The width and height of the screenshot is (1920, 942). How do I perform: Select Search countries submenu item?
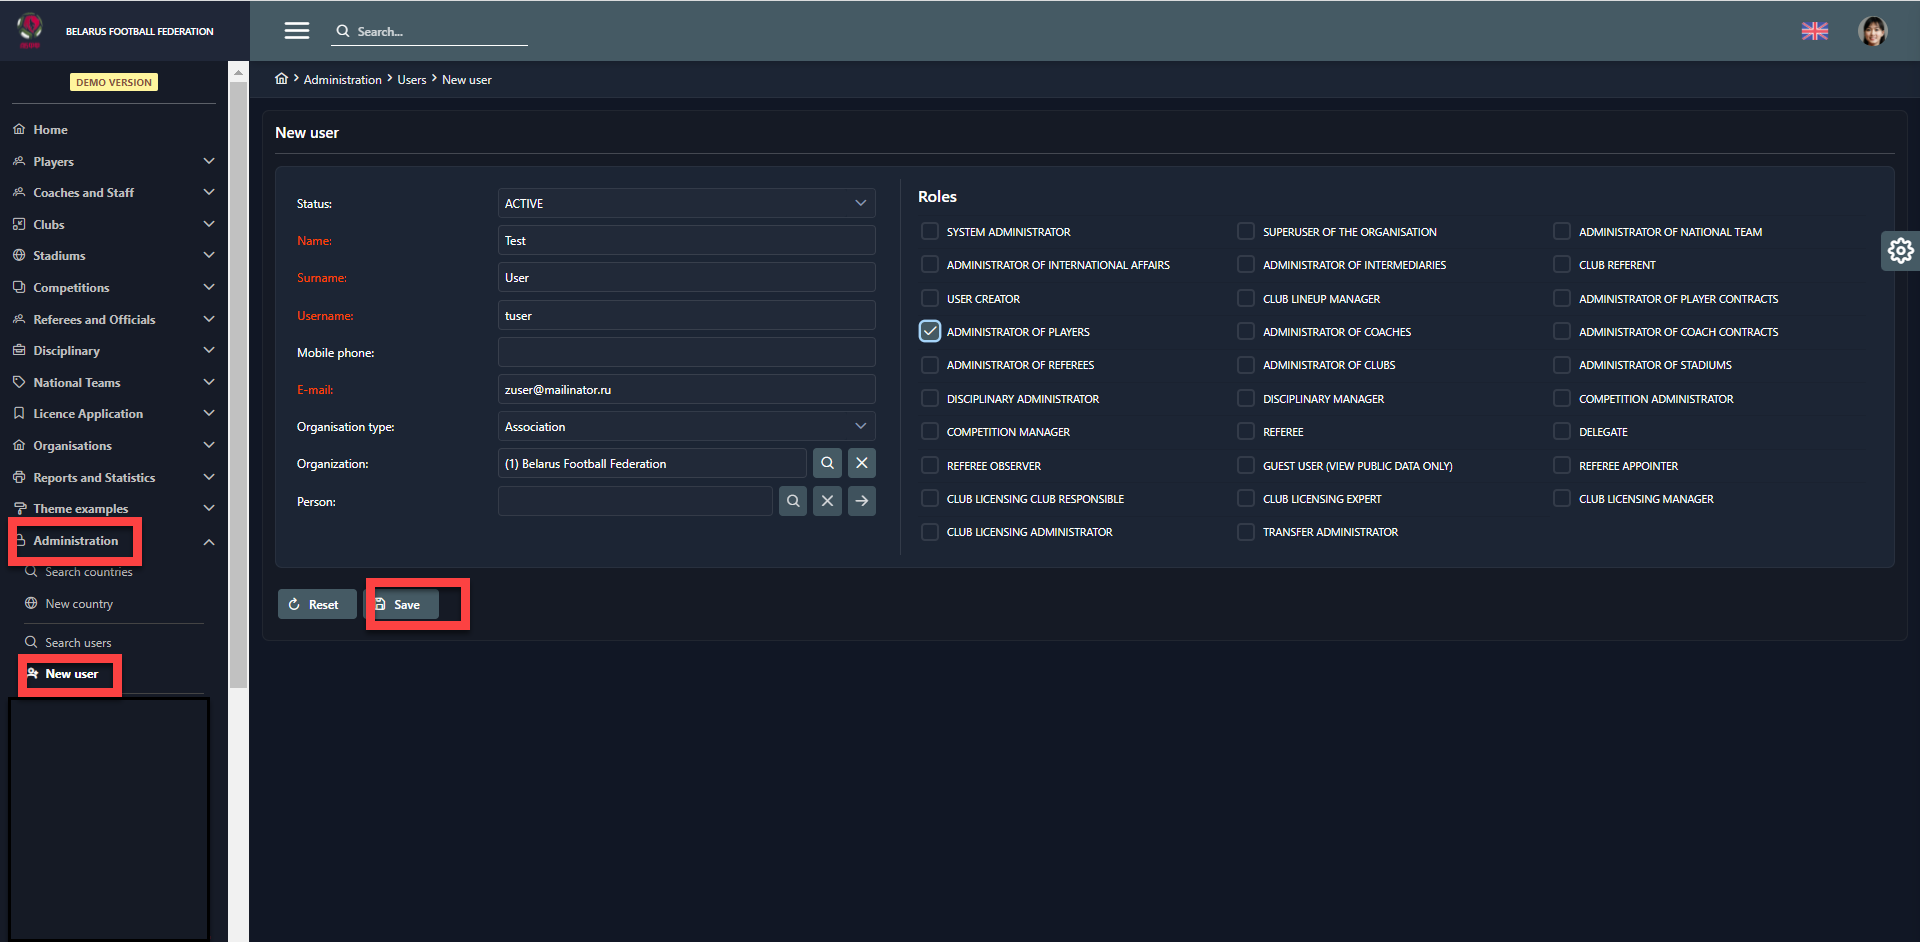[x=89, y=572]
